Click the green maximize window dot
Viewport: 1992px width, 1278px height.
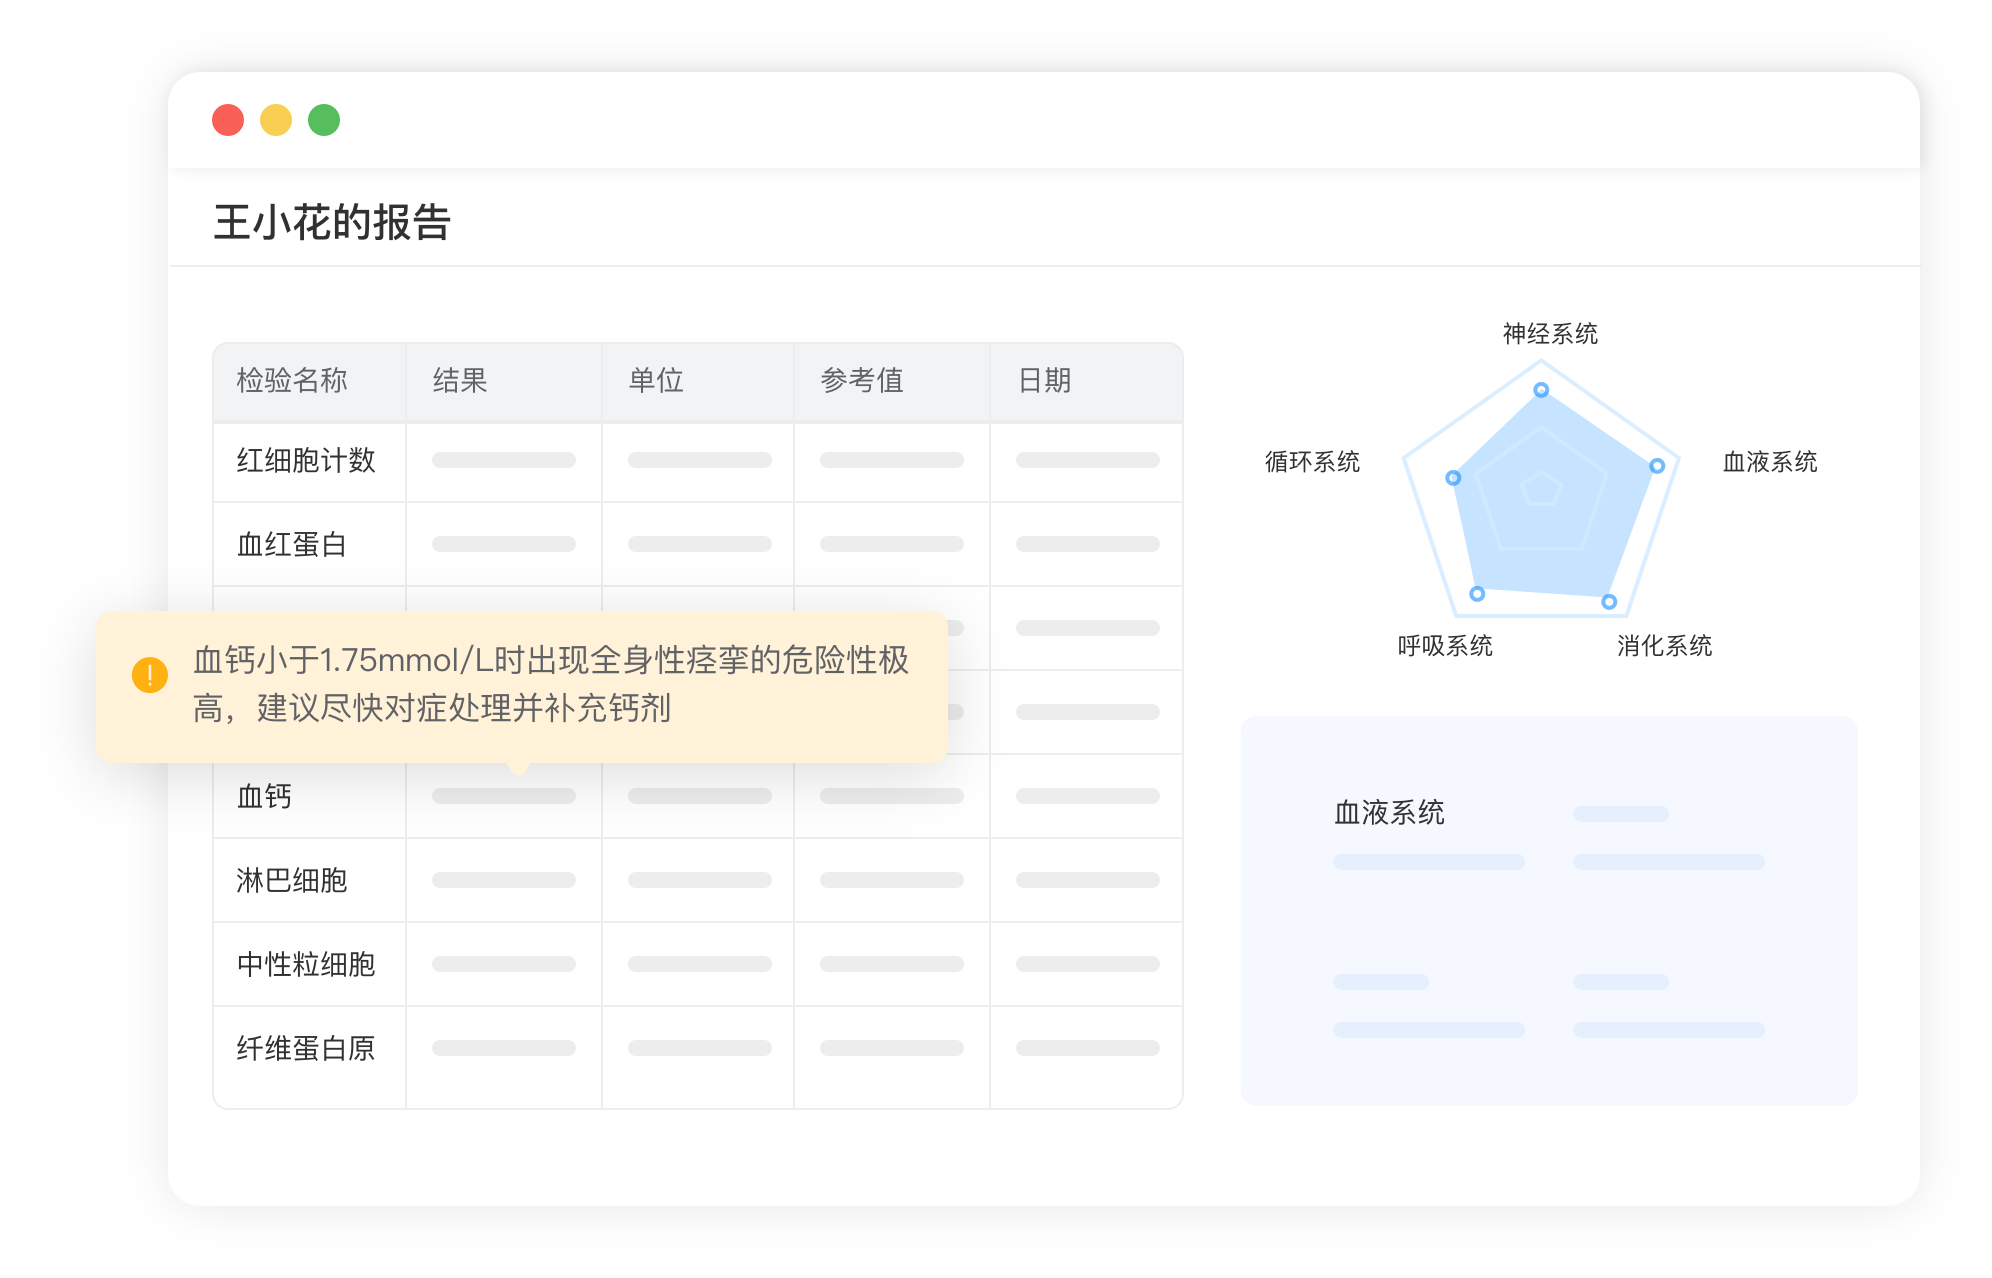click(x=324, y=120)
